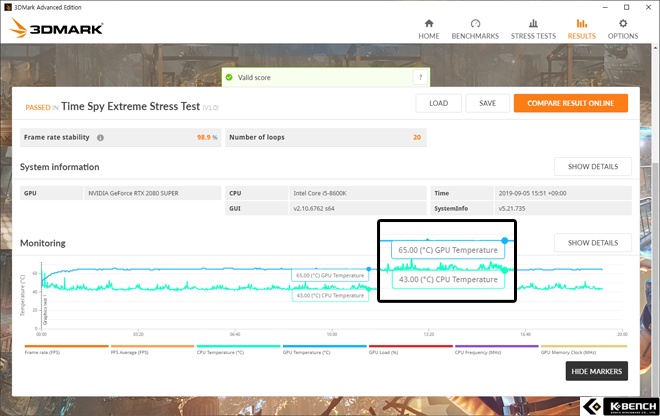660x416 pixels.
Task: Click the Number of loops value 20
Action: click(x=417, y=137)
